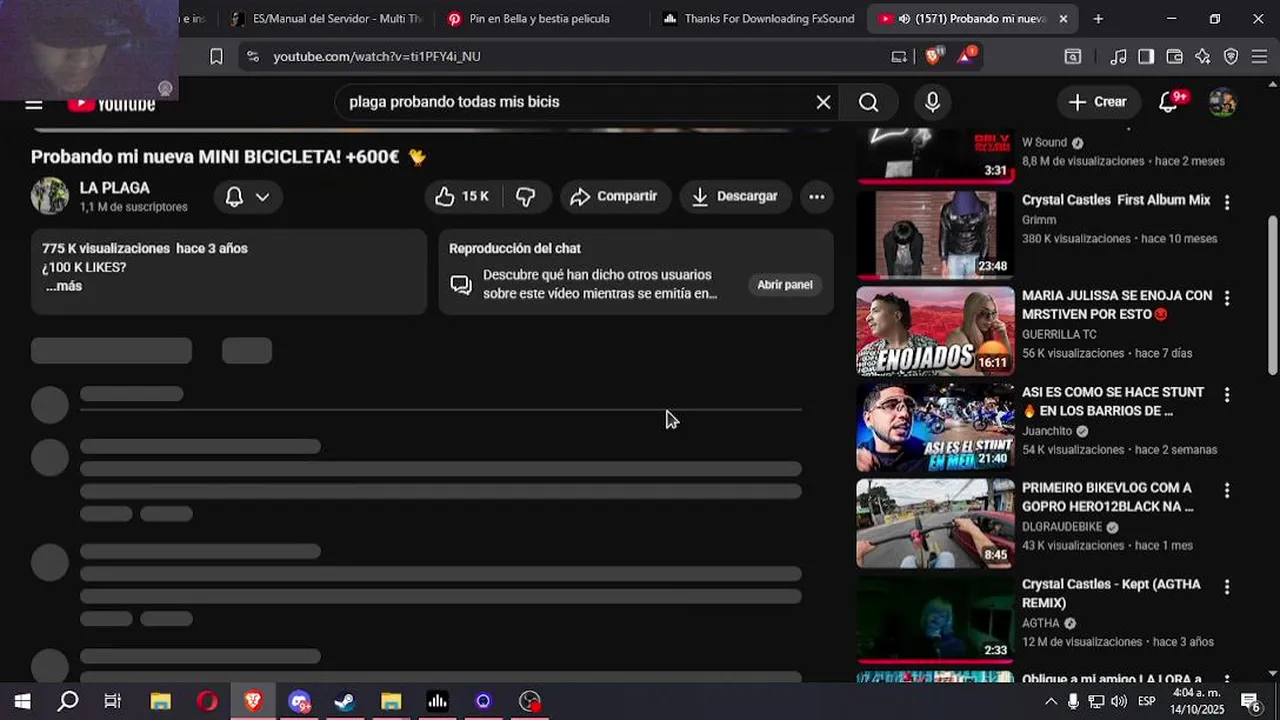The width and height of the screenshot is (1280, 720).
Task: Open the YouTube hamburger guide menu
Action: [x=34, y=104]
